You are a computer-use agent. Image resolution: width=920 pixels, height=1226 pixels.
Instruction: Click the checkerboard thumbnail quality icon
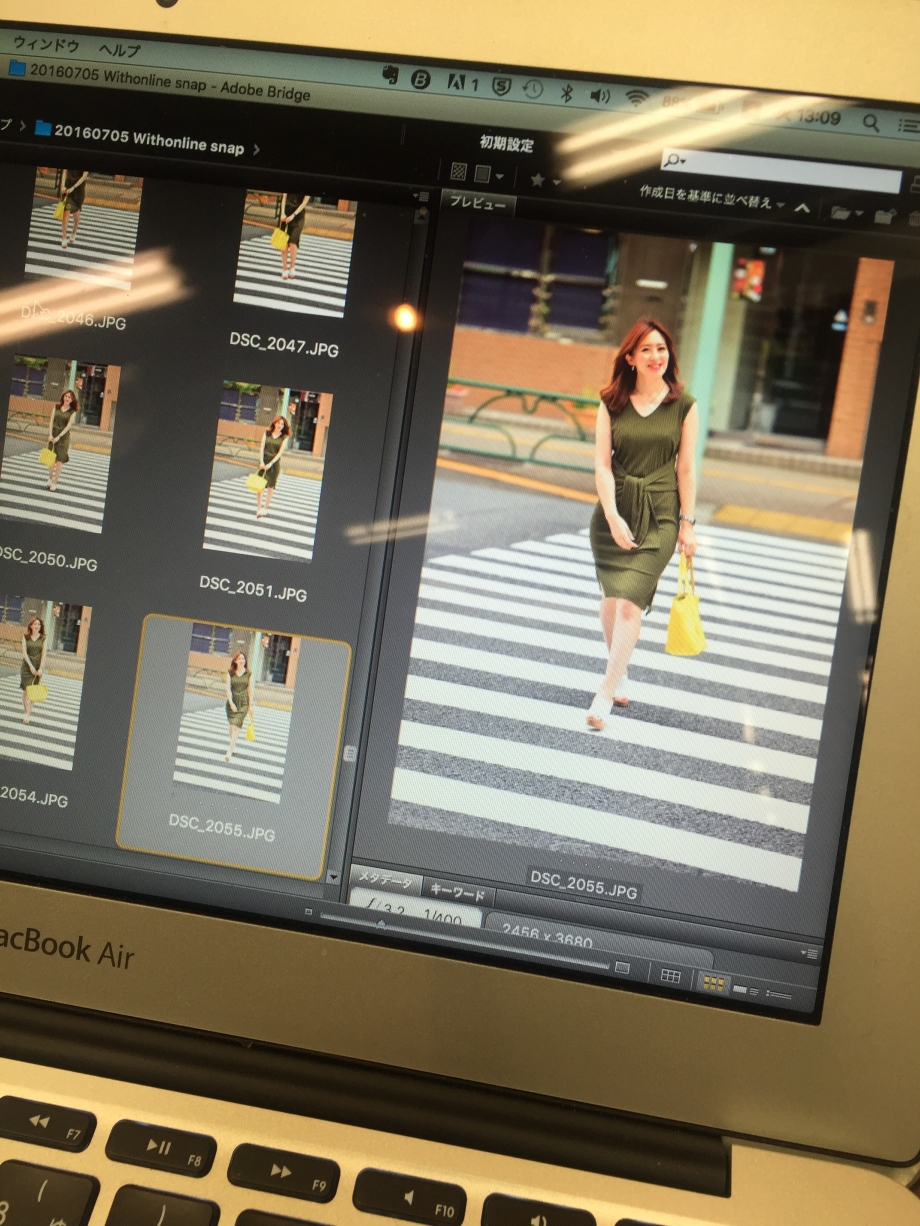coord(459,171)
